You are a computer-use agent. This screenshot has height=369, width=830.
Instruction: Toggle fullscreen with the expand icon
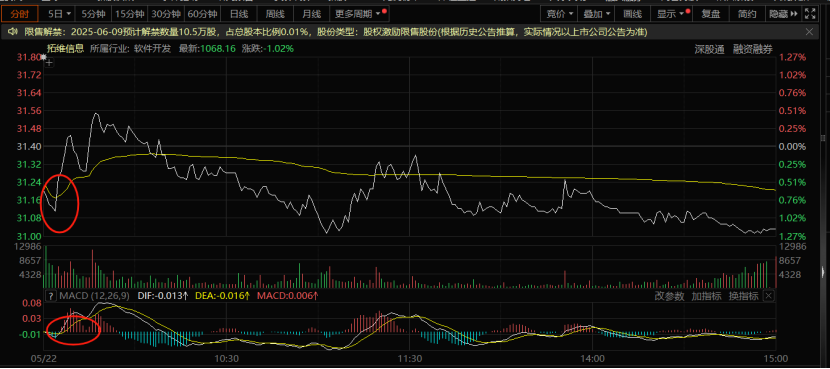pyautogui.click(x=810, y=14)
